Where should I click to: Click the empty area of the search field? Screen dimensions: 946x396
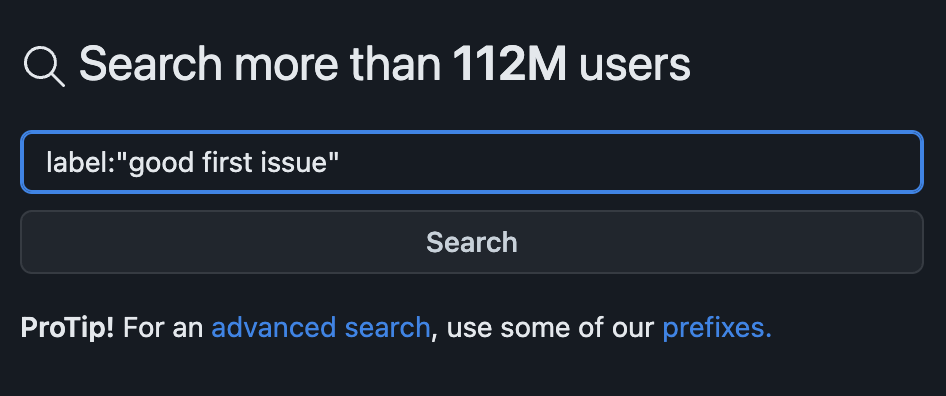[x=627, y=162]
